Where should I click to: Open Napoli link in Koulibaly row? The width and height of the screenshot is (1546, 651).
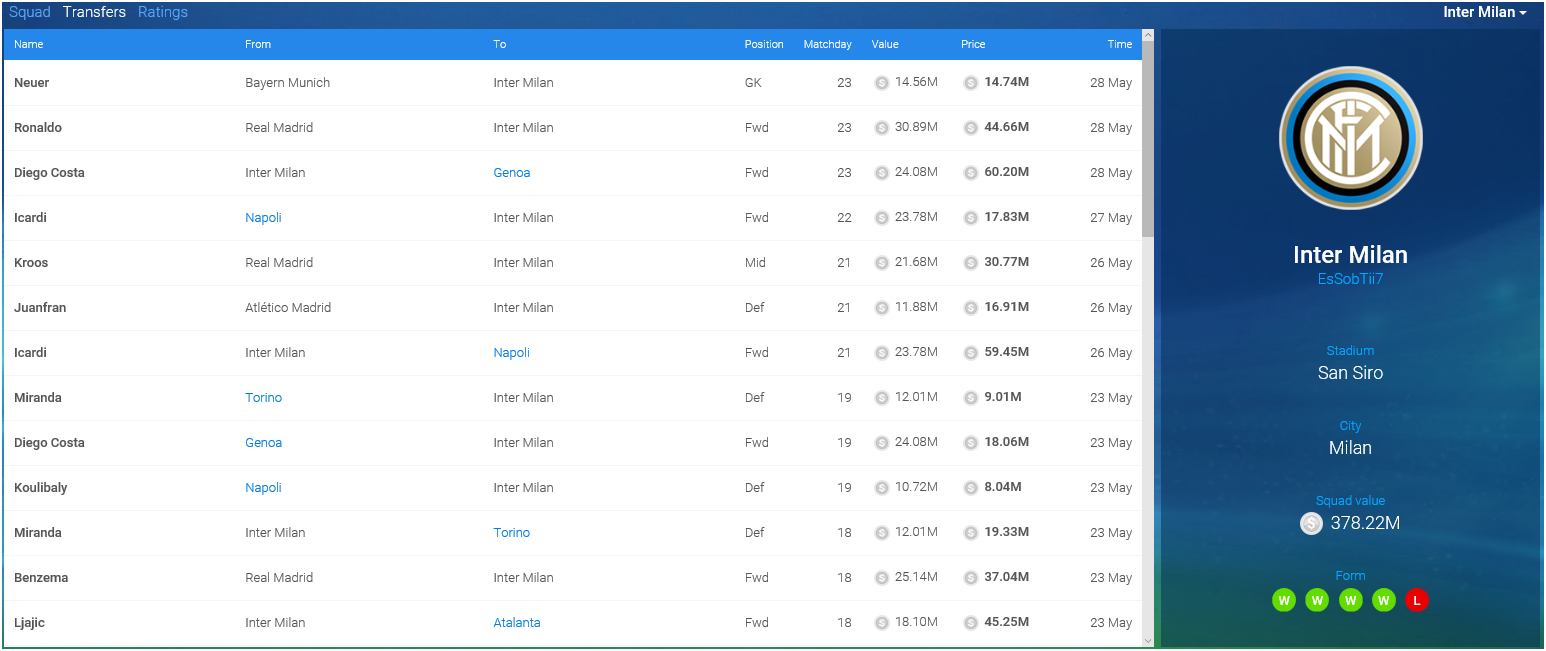tap(263, 488)
